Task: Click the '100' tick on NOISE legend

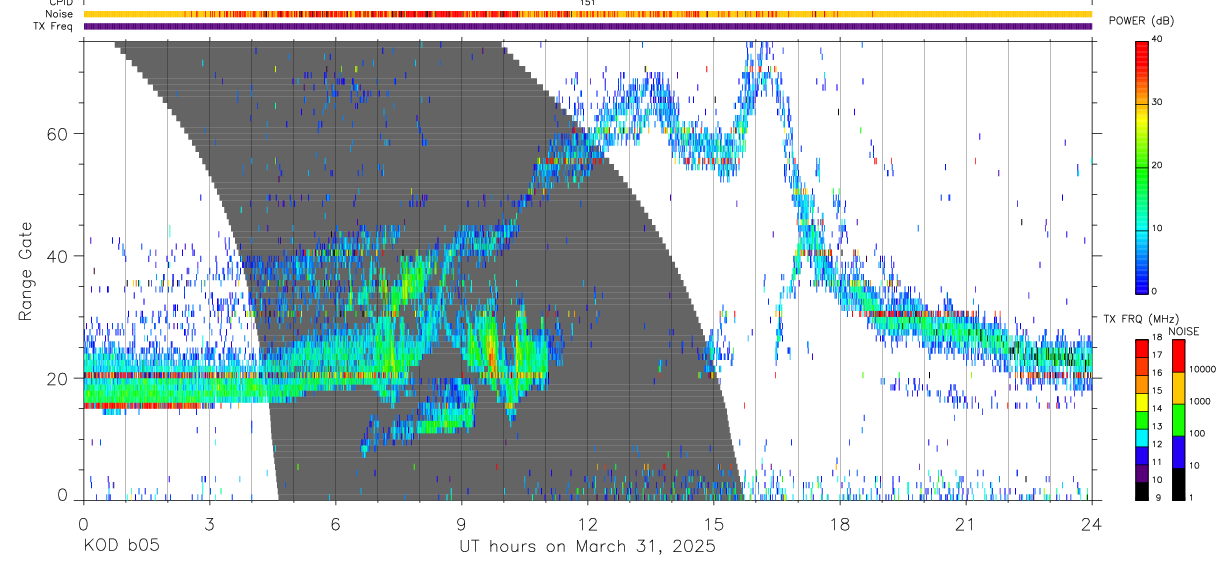Action: [x=1197, y=433]
